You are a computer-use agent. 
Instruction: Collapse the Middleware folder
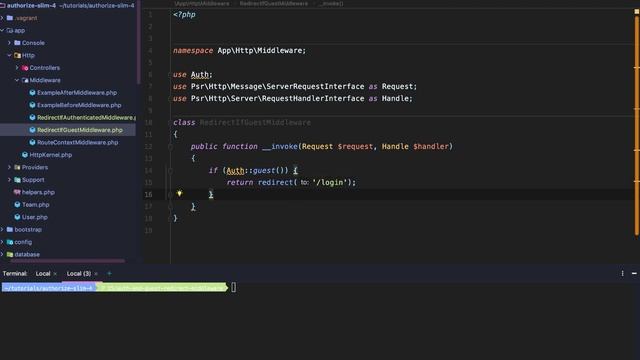point(17,80)
